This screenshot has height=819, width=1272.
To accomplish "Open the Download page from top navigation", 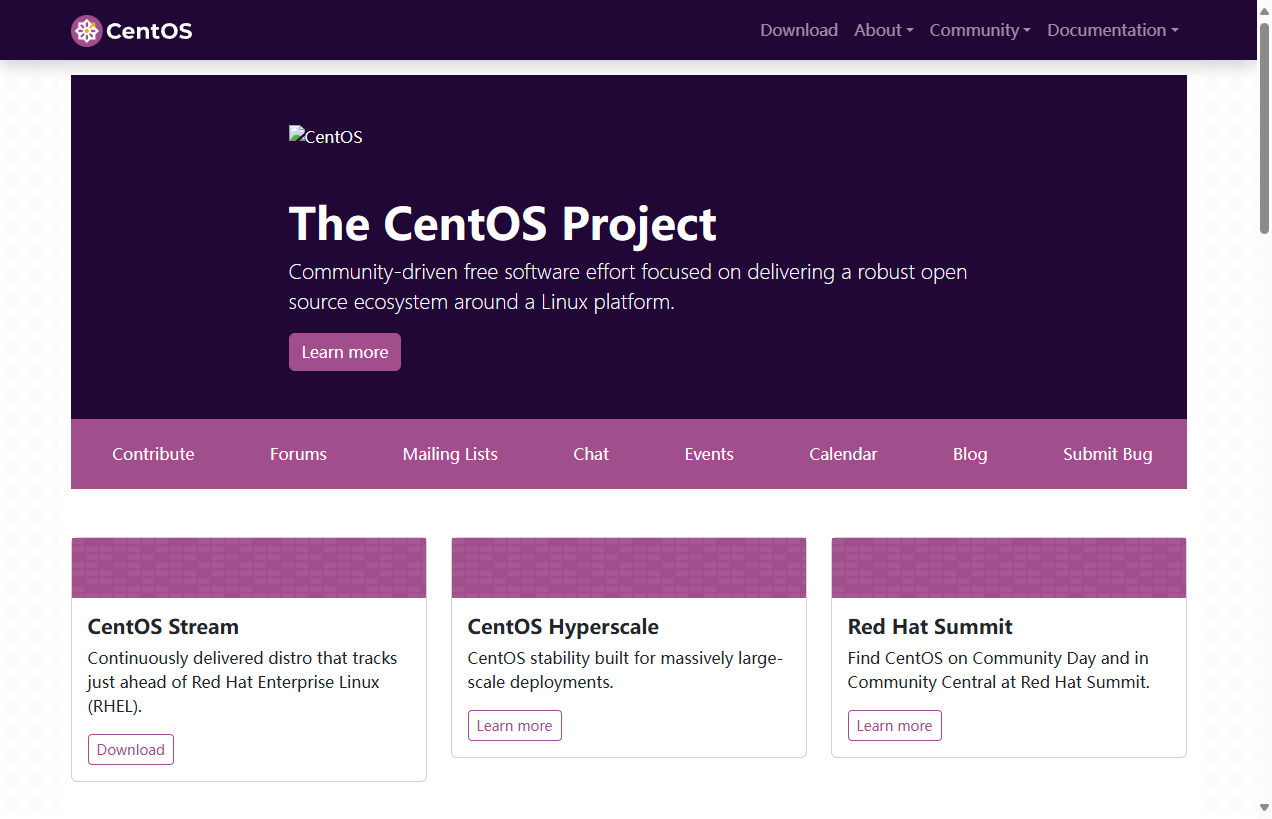I will tap(799, 30).
